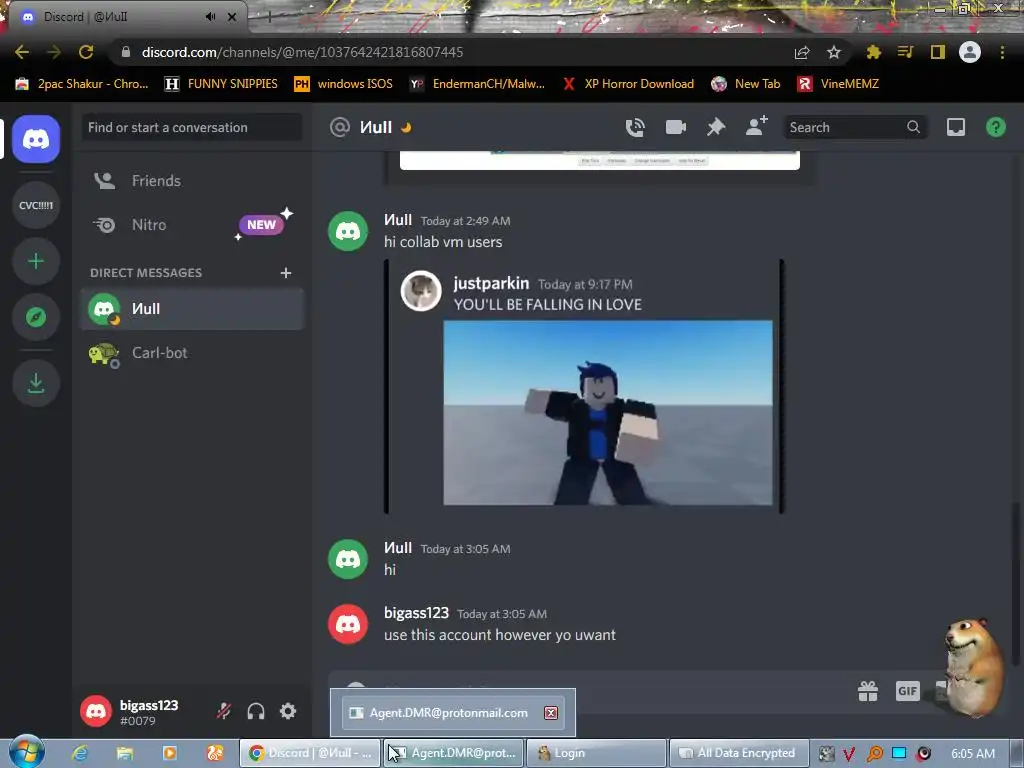The height and width of the screenshot is (768, 1024).
Task: Switch to All Data Encrypted window
Action: pos(739,753)
